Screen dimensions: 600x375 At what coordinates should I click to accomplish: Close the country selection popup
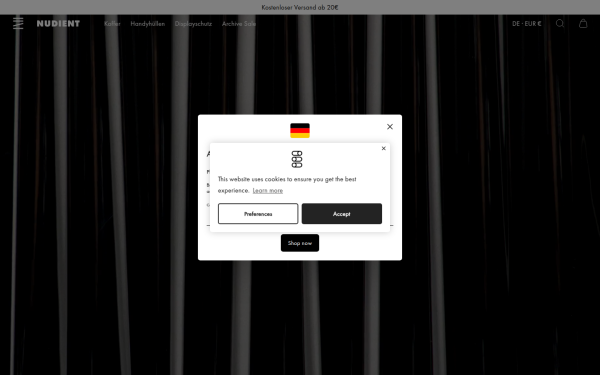point(390,127)
